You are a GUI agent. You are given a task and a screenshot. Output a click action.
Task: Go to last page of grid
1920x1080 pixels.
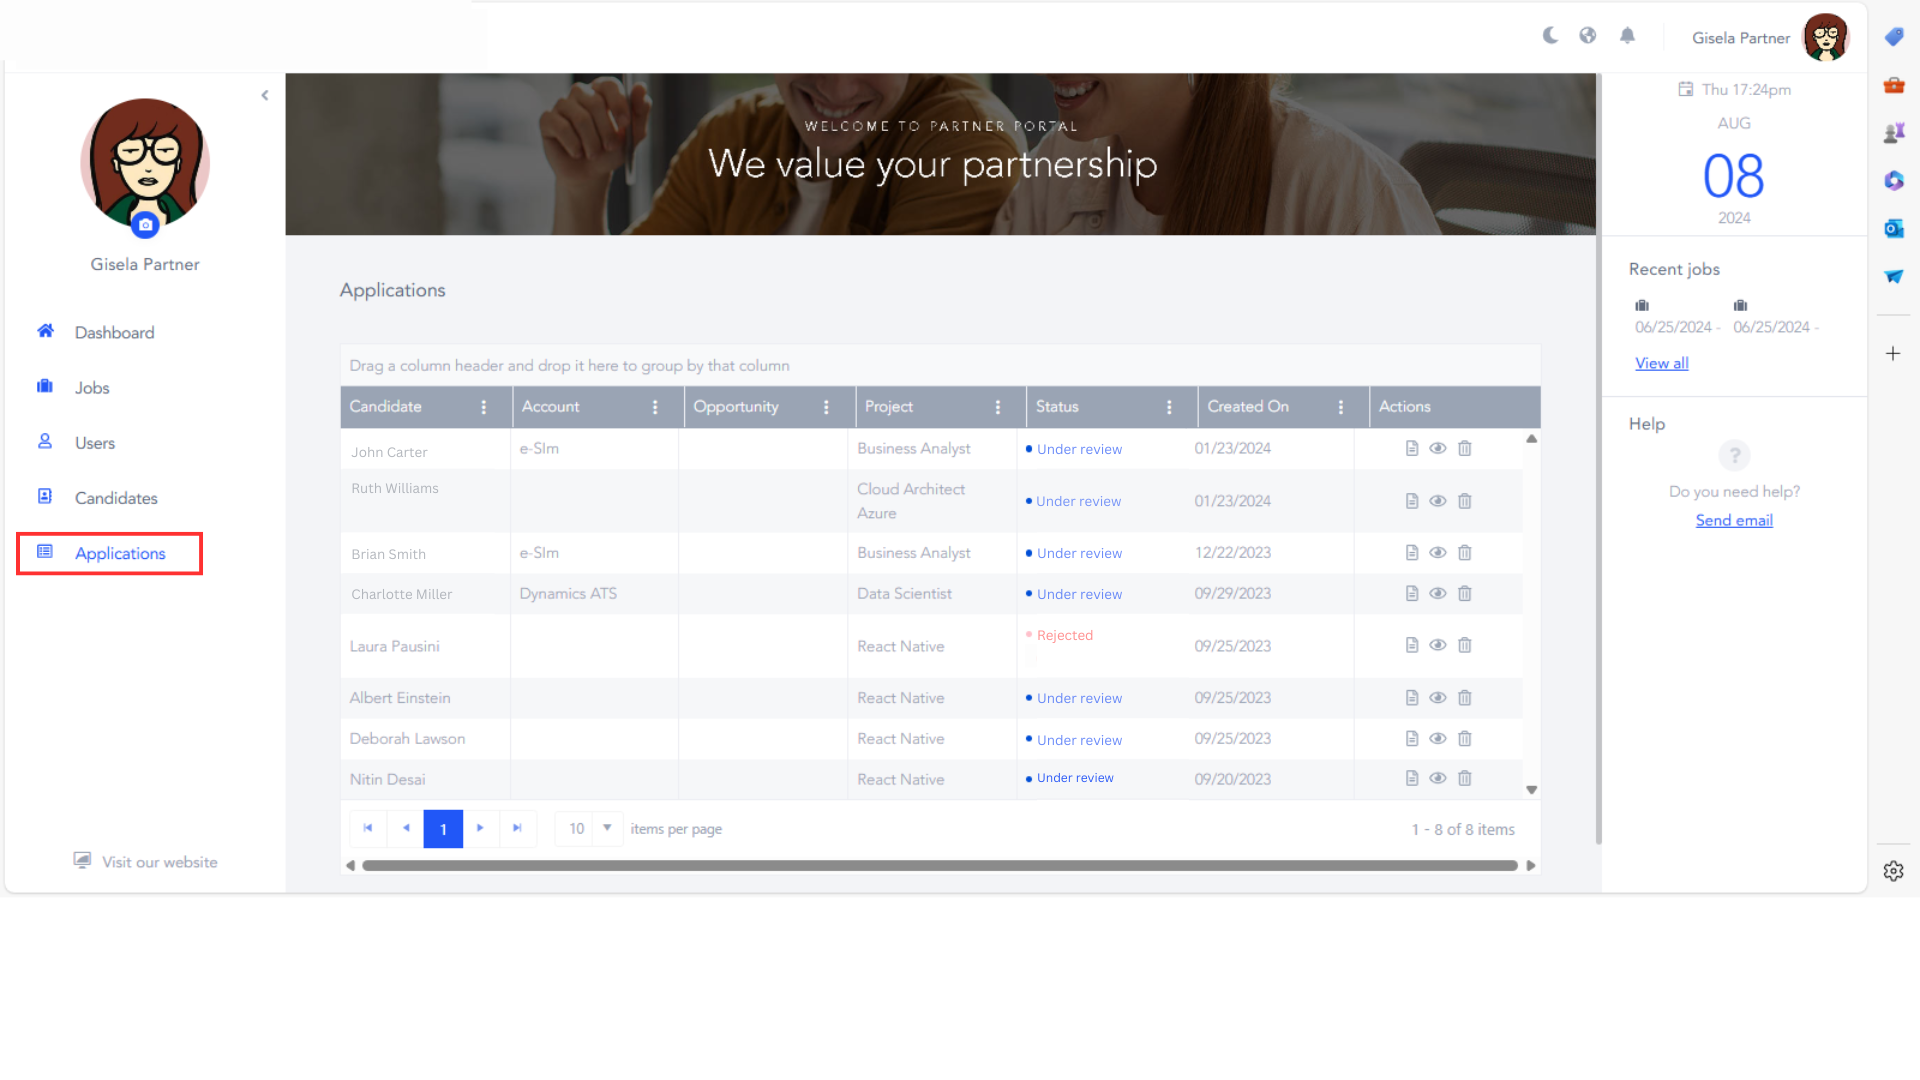(x=518, y=828)
